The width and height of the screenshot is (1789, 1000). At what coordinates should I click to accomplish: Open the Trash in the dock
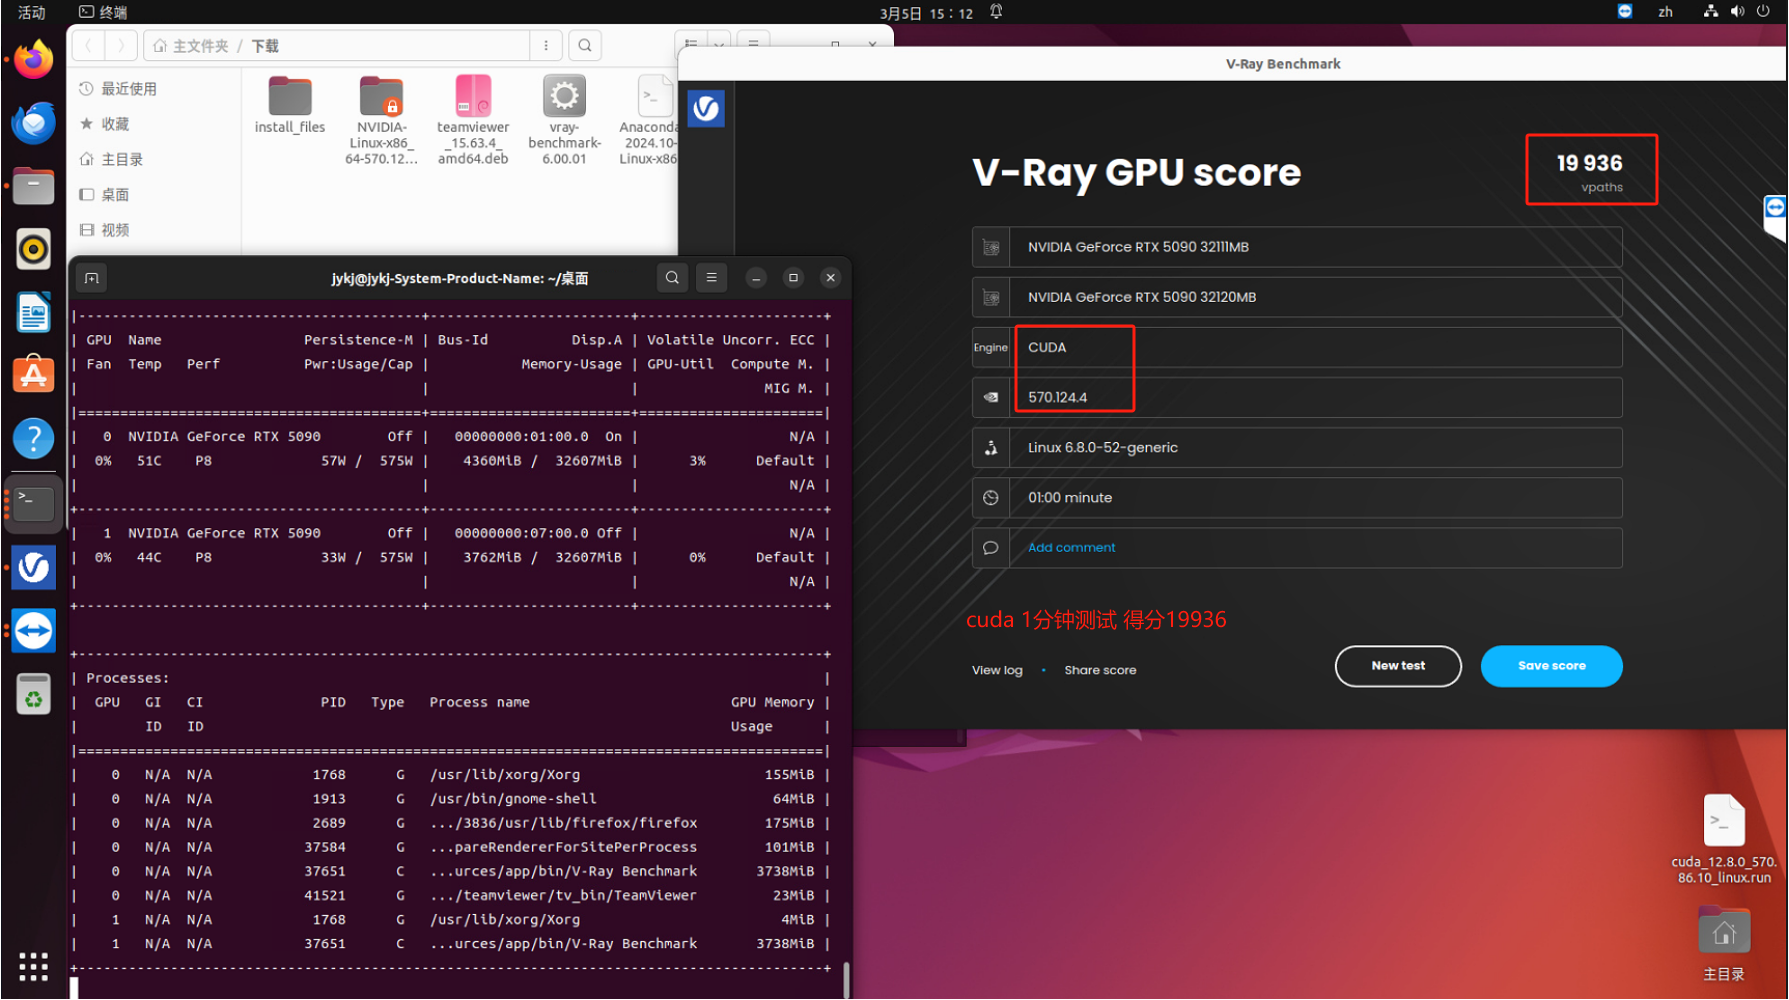(x=33, y=695)
